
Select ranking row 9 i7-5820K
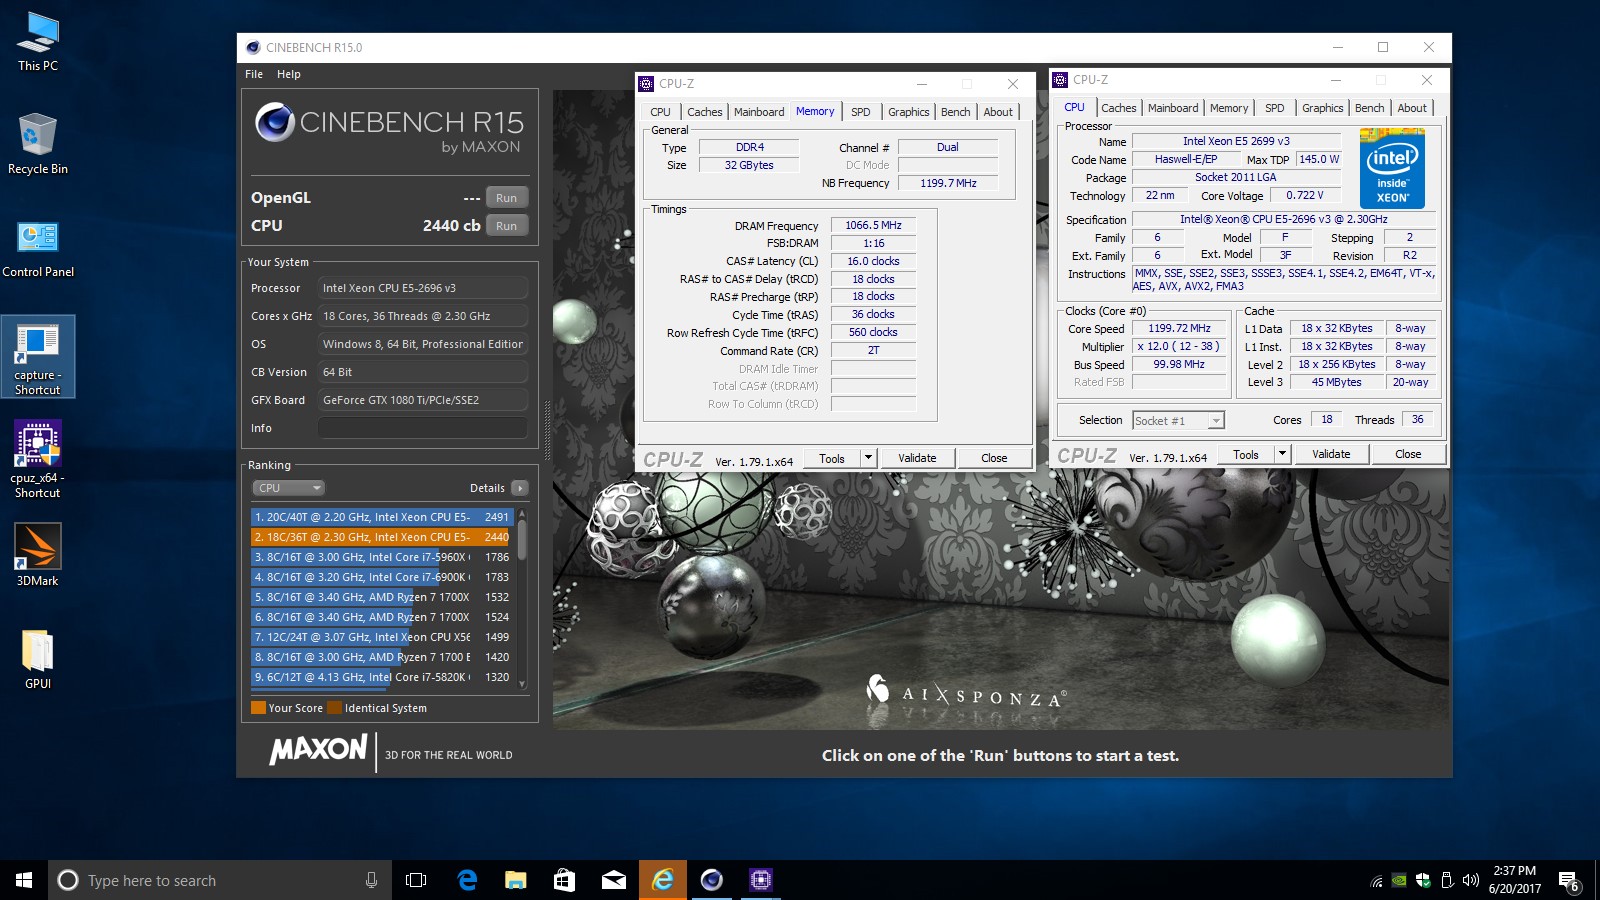pos(382,677)
